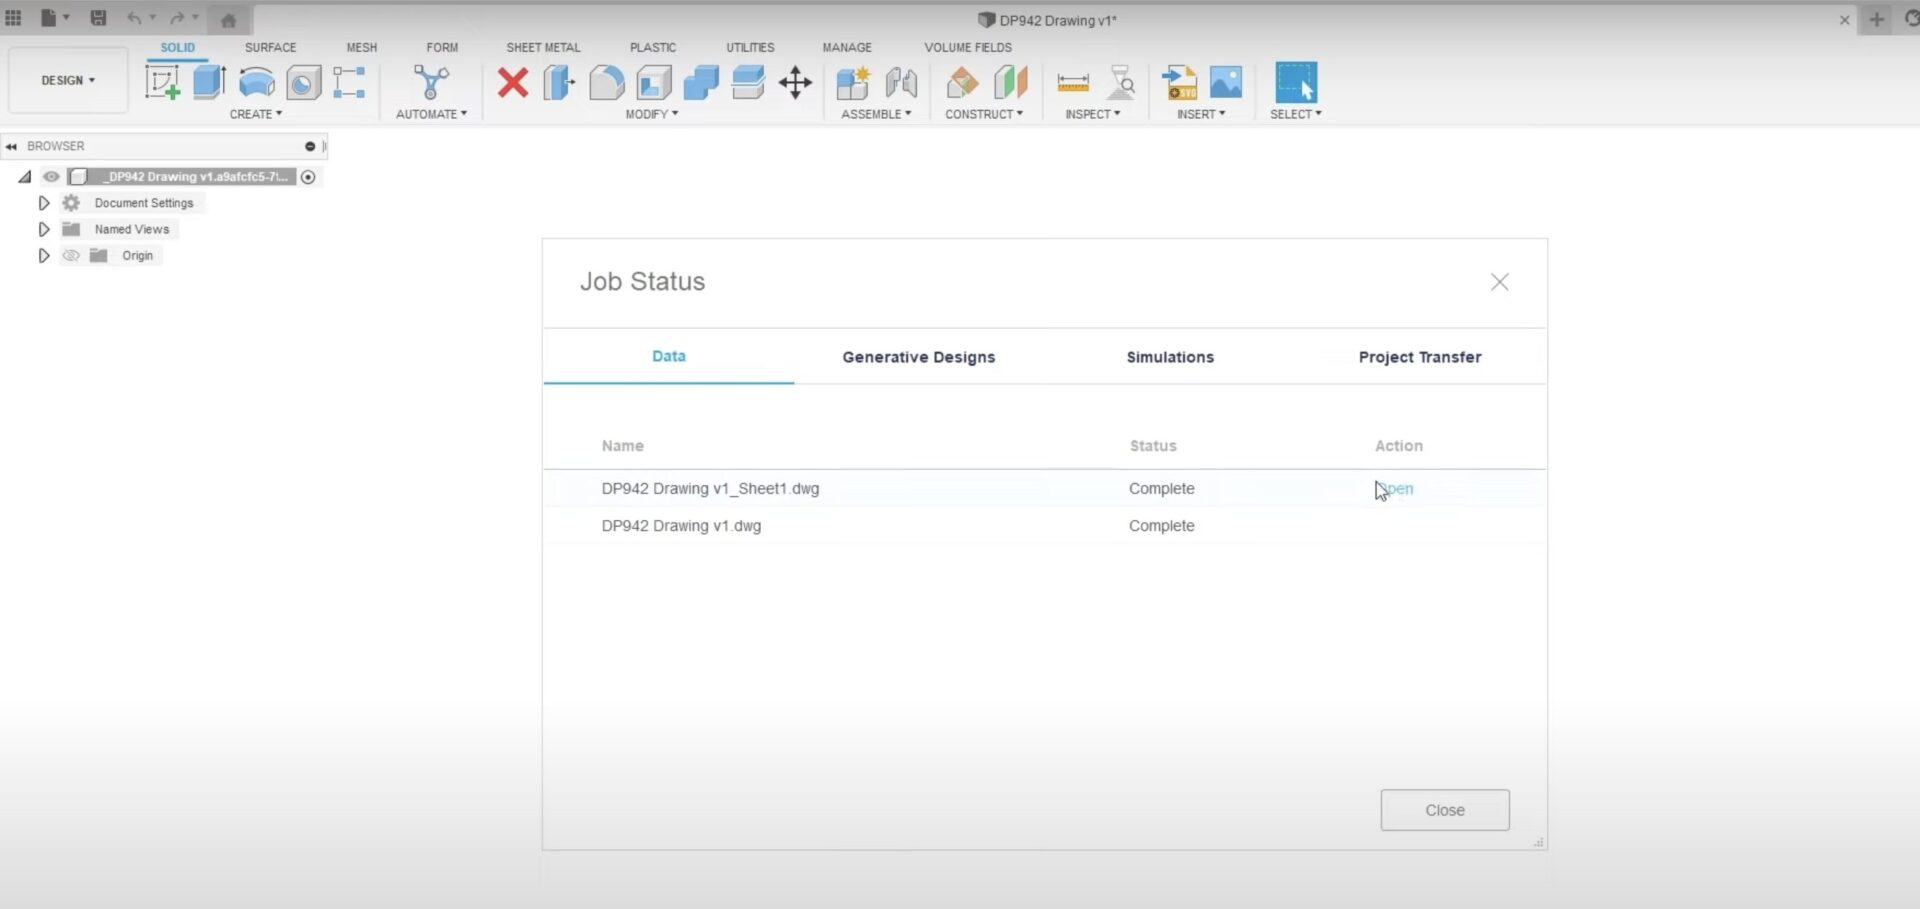The width and height of the screenshot is (1920, 909).
Task: Switch to the Mesh ribbon tab
Action: (362, 47)
